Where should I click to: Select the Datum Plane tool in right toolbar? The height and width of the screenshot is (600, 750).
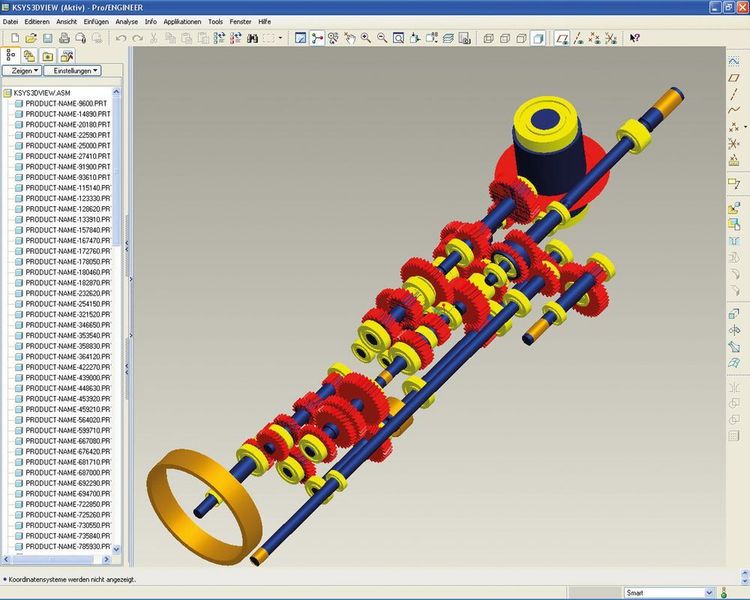coord(734,78)
